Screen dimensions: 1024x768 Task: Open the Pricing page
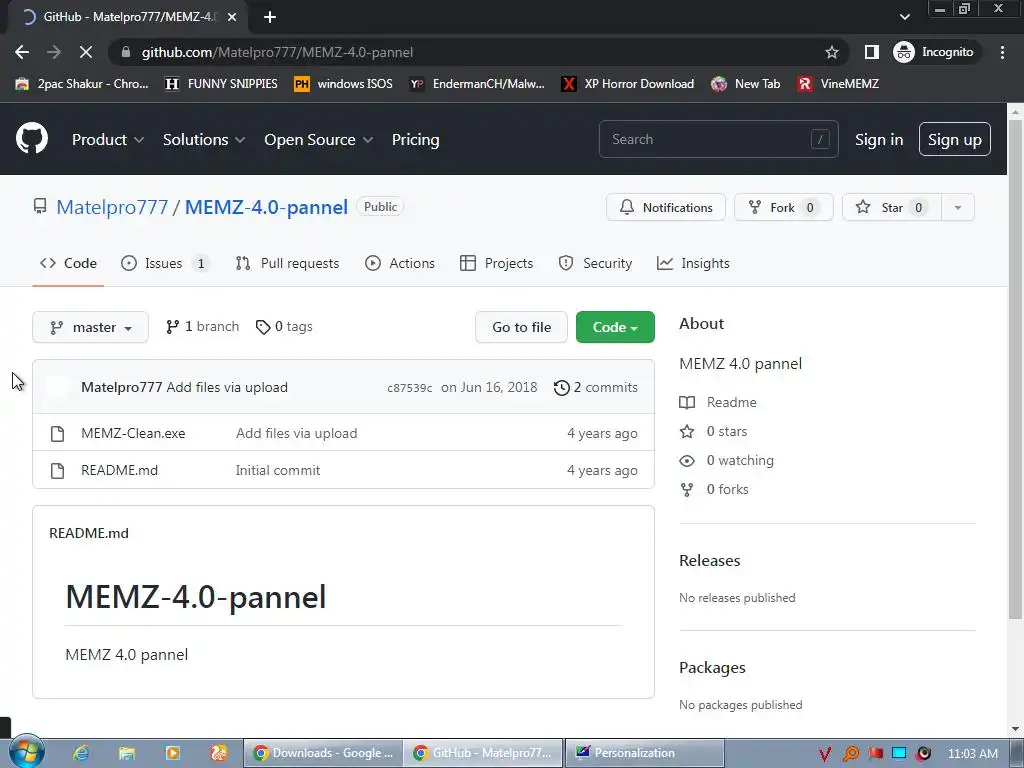click(415, 139)
